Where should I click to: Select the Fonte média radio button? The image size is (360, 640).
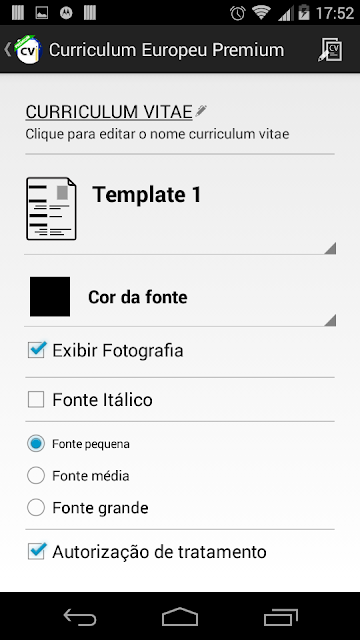coord(36,476)
